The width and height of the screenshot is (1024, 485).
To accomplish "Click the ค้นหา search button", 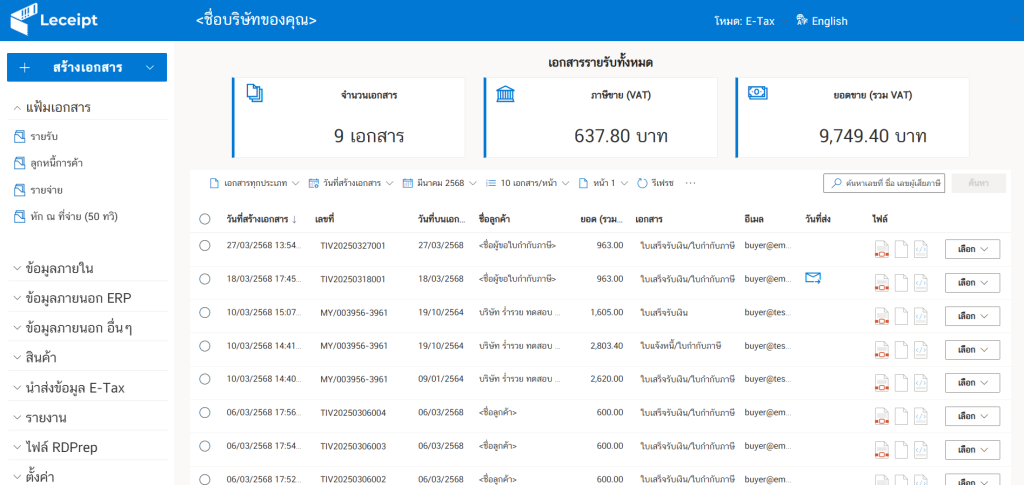I will (979, 183).
